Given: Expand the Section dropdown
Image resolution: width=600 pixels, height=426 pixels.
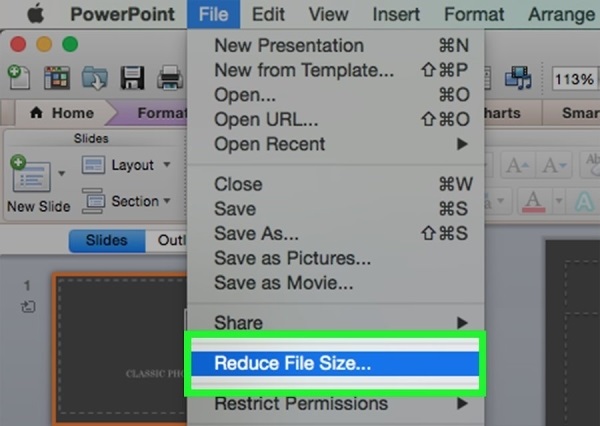Looking at the screenshot, I should [x=166, y=201].
